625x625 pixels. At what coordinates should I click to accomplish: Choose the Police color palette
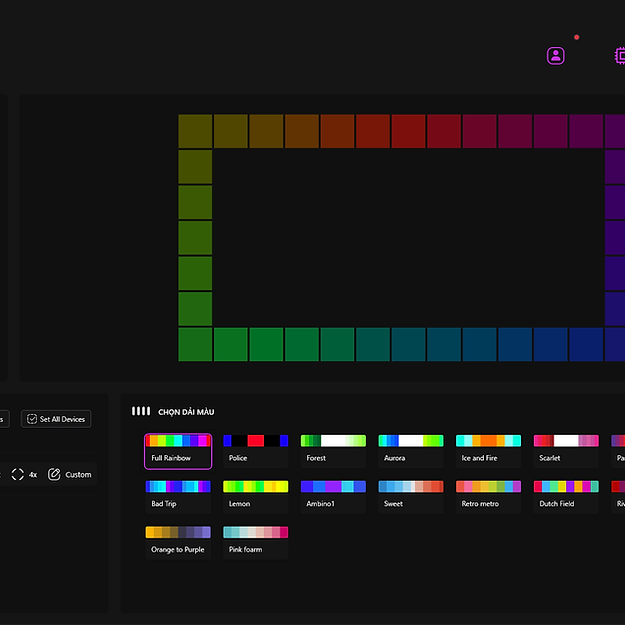pyautogui.click(x=255, y=451)
